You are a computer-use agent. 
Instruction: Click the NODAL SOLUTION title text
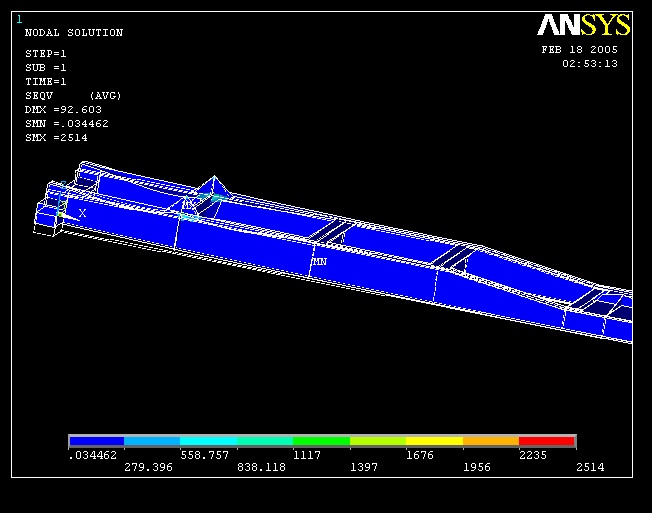[73, 33]
